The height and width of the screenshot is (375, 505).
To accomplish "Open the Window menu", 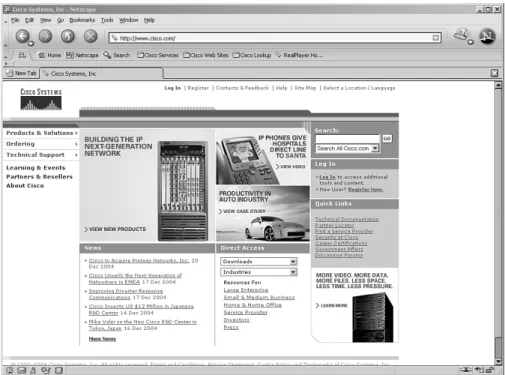I will 129,20.
